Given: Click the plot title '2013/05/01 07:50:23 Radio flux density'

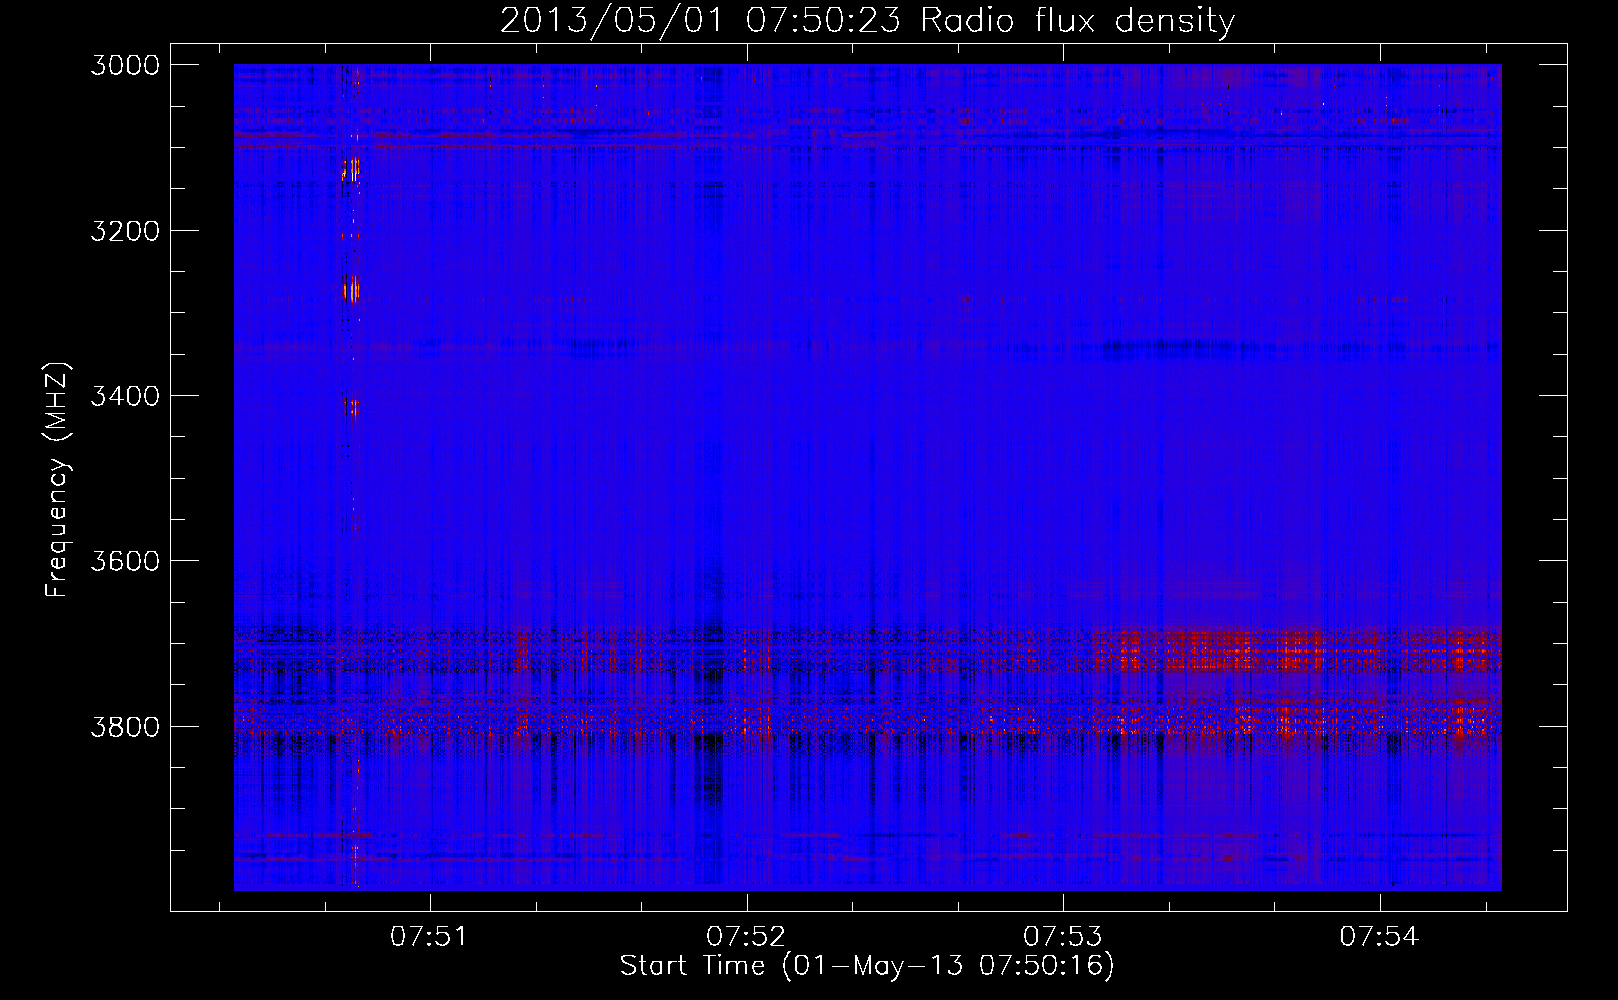Looking at the screenshot, I should [x=867, y=20].
